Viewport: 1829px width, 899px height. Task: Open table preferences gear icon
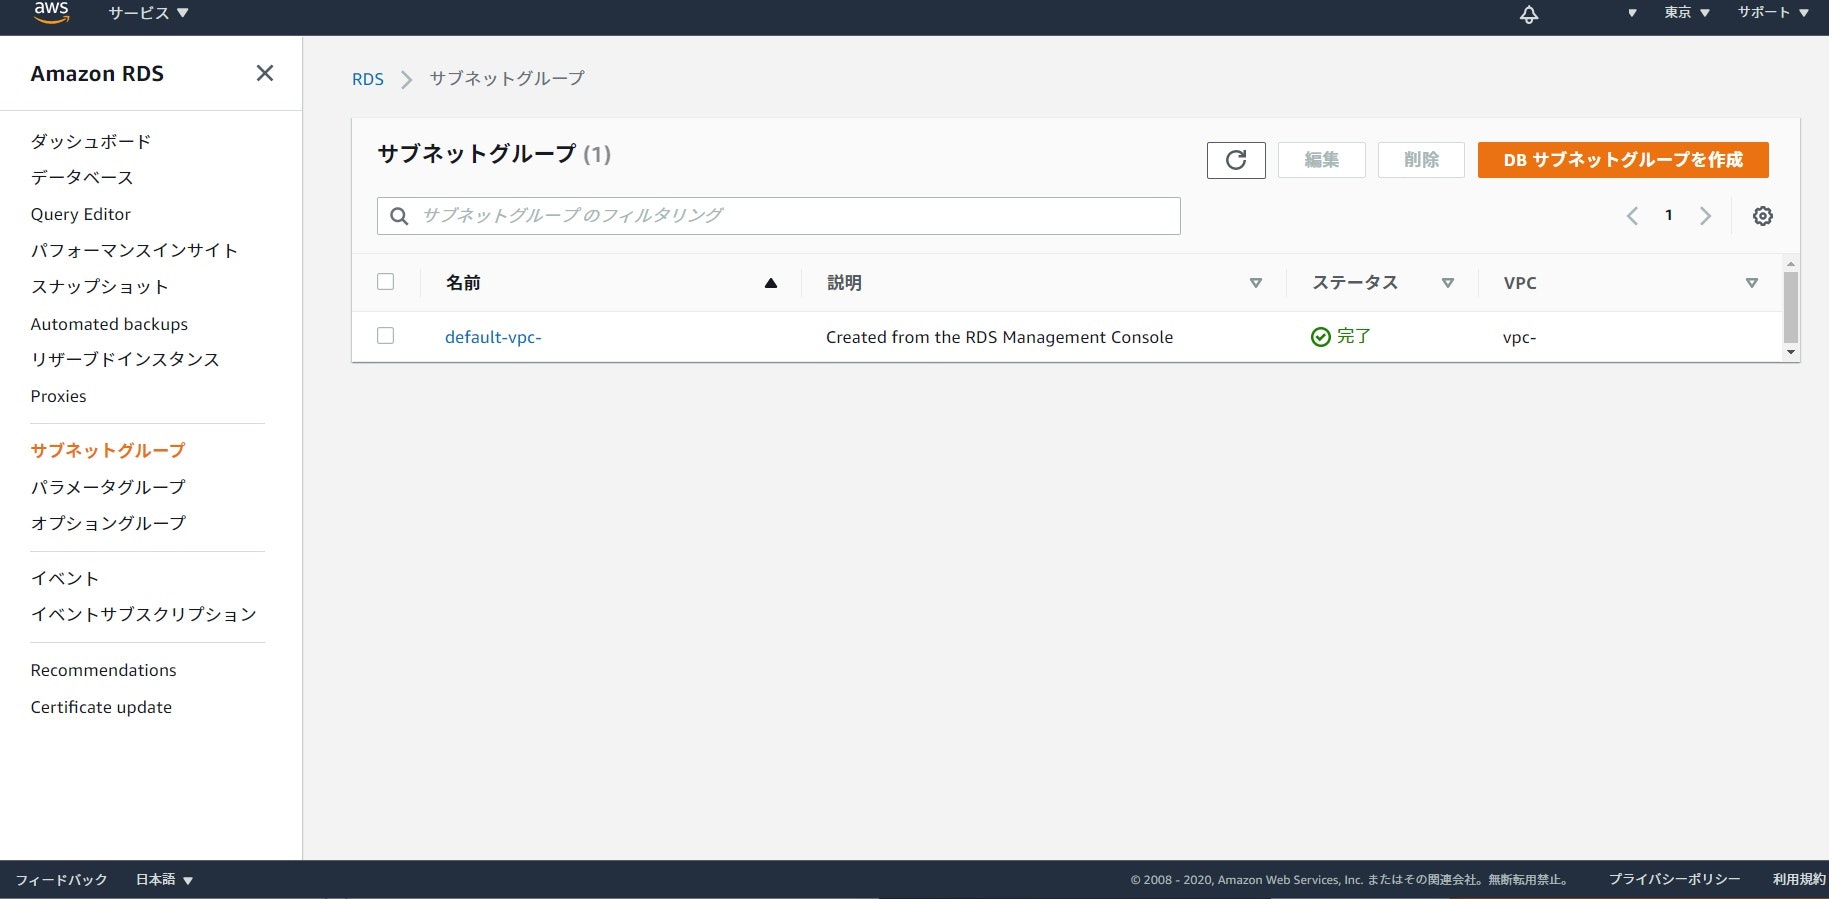[x=1763, y=216]
